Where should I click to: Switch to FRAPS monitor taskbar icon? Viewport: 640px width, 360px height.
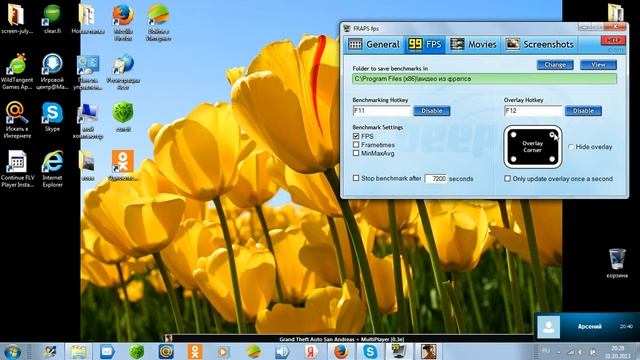click(399, 351)
